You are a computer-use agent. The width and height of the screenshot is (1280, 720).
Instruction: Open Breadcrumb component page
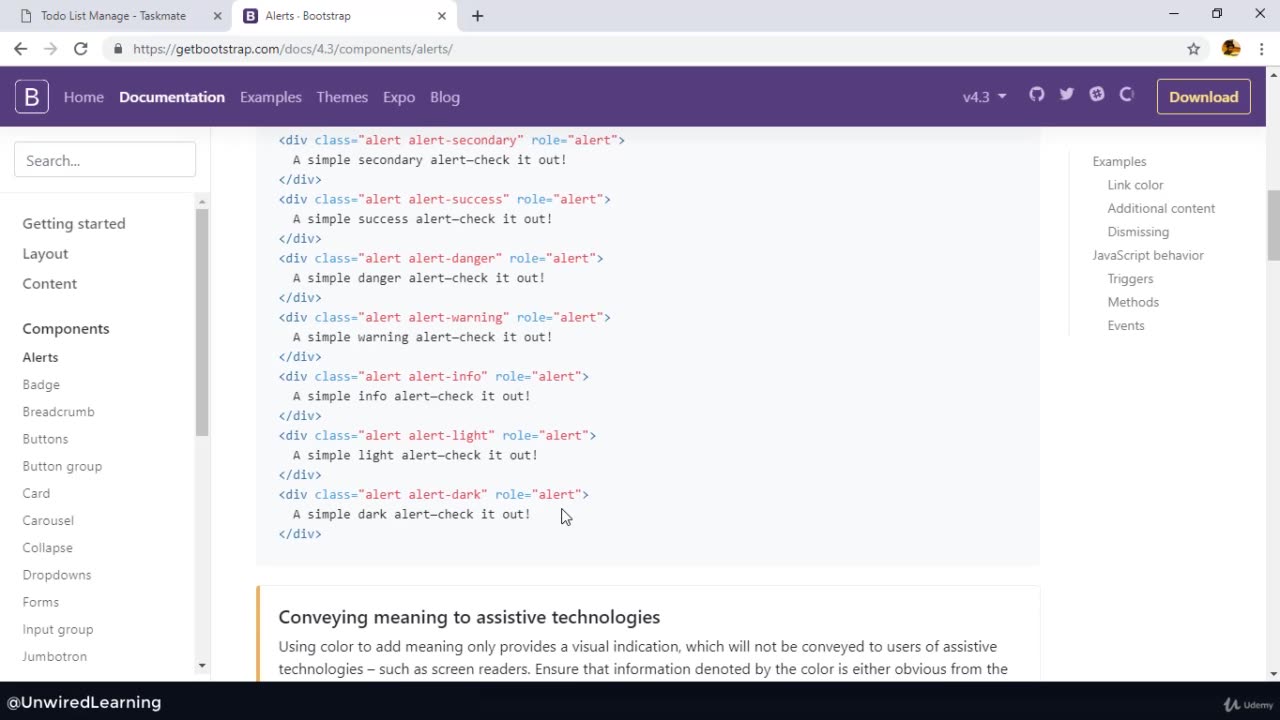[58, 411]
